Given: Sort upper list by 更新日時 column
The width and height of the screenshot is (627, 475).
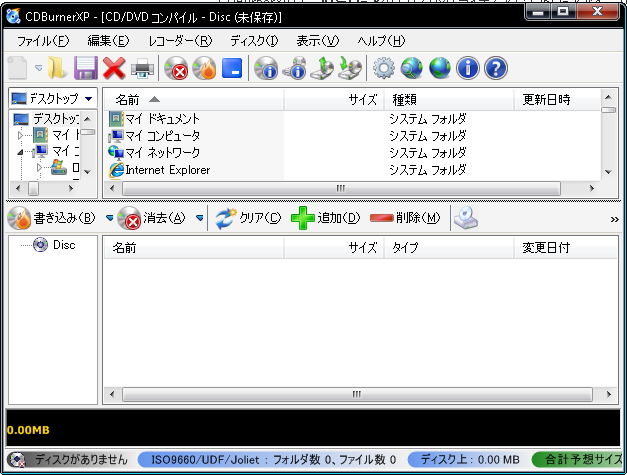Looking at the screenshot, I should pyautogui.click(x=557, y=99).
